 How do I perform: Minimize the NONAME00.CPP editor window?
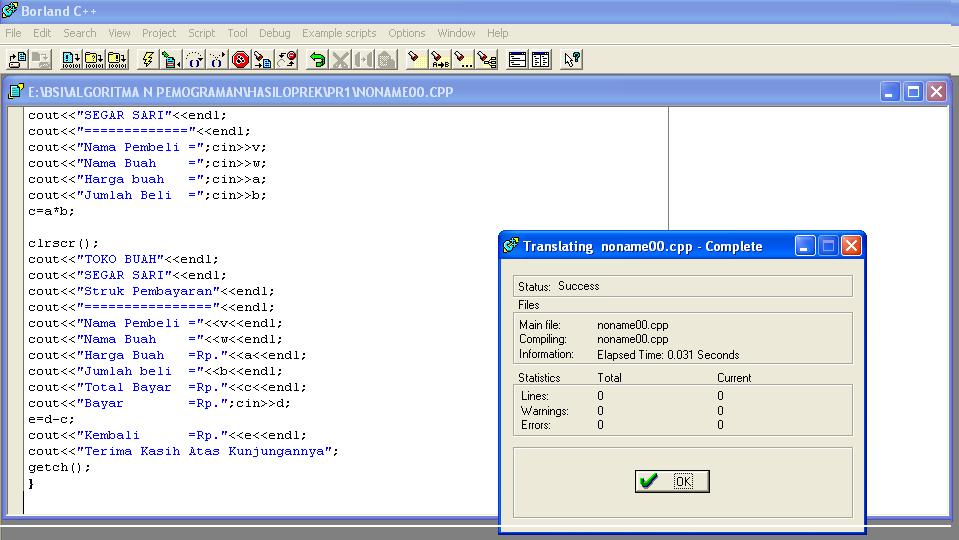point(890,92)
